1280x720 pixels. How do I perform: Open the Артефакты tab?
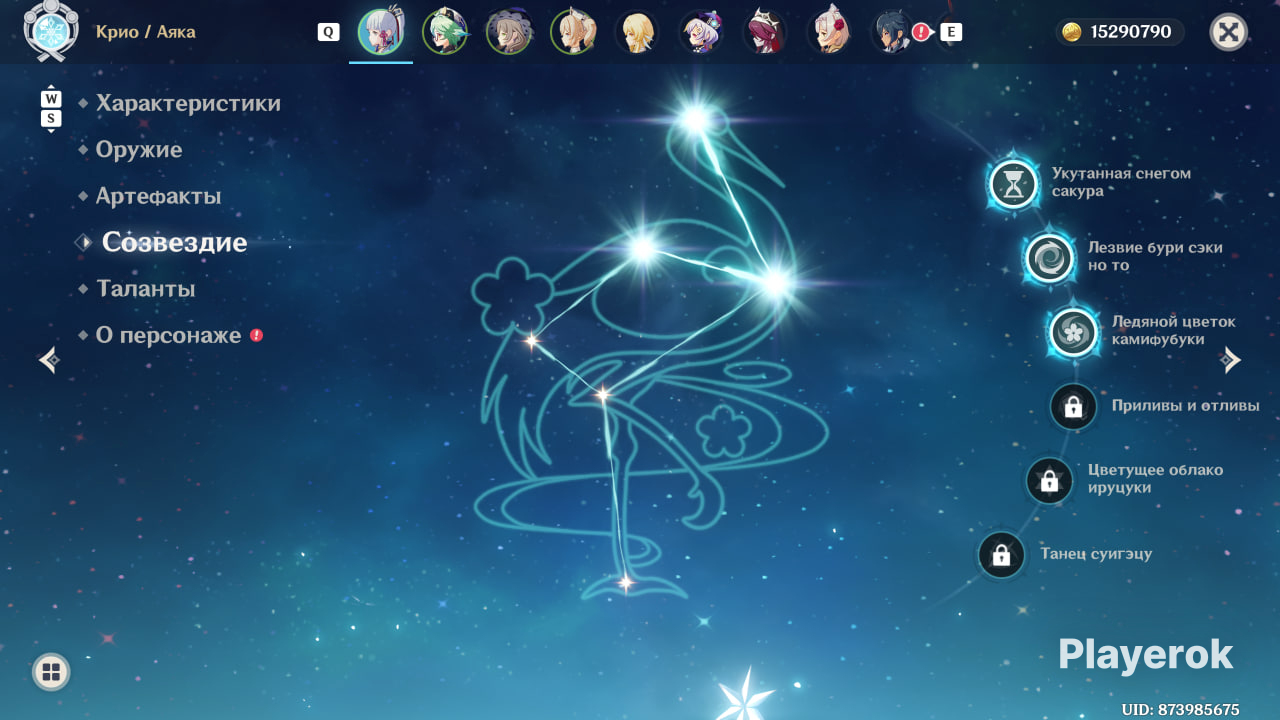pyautogui.click(x=158, y=196)
